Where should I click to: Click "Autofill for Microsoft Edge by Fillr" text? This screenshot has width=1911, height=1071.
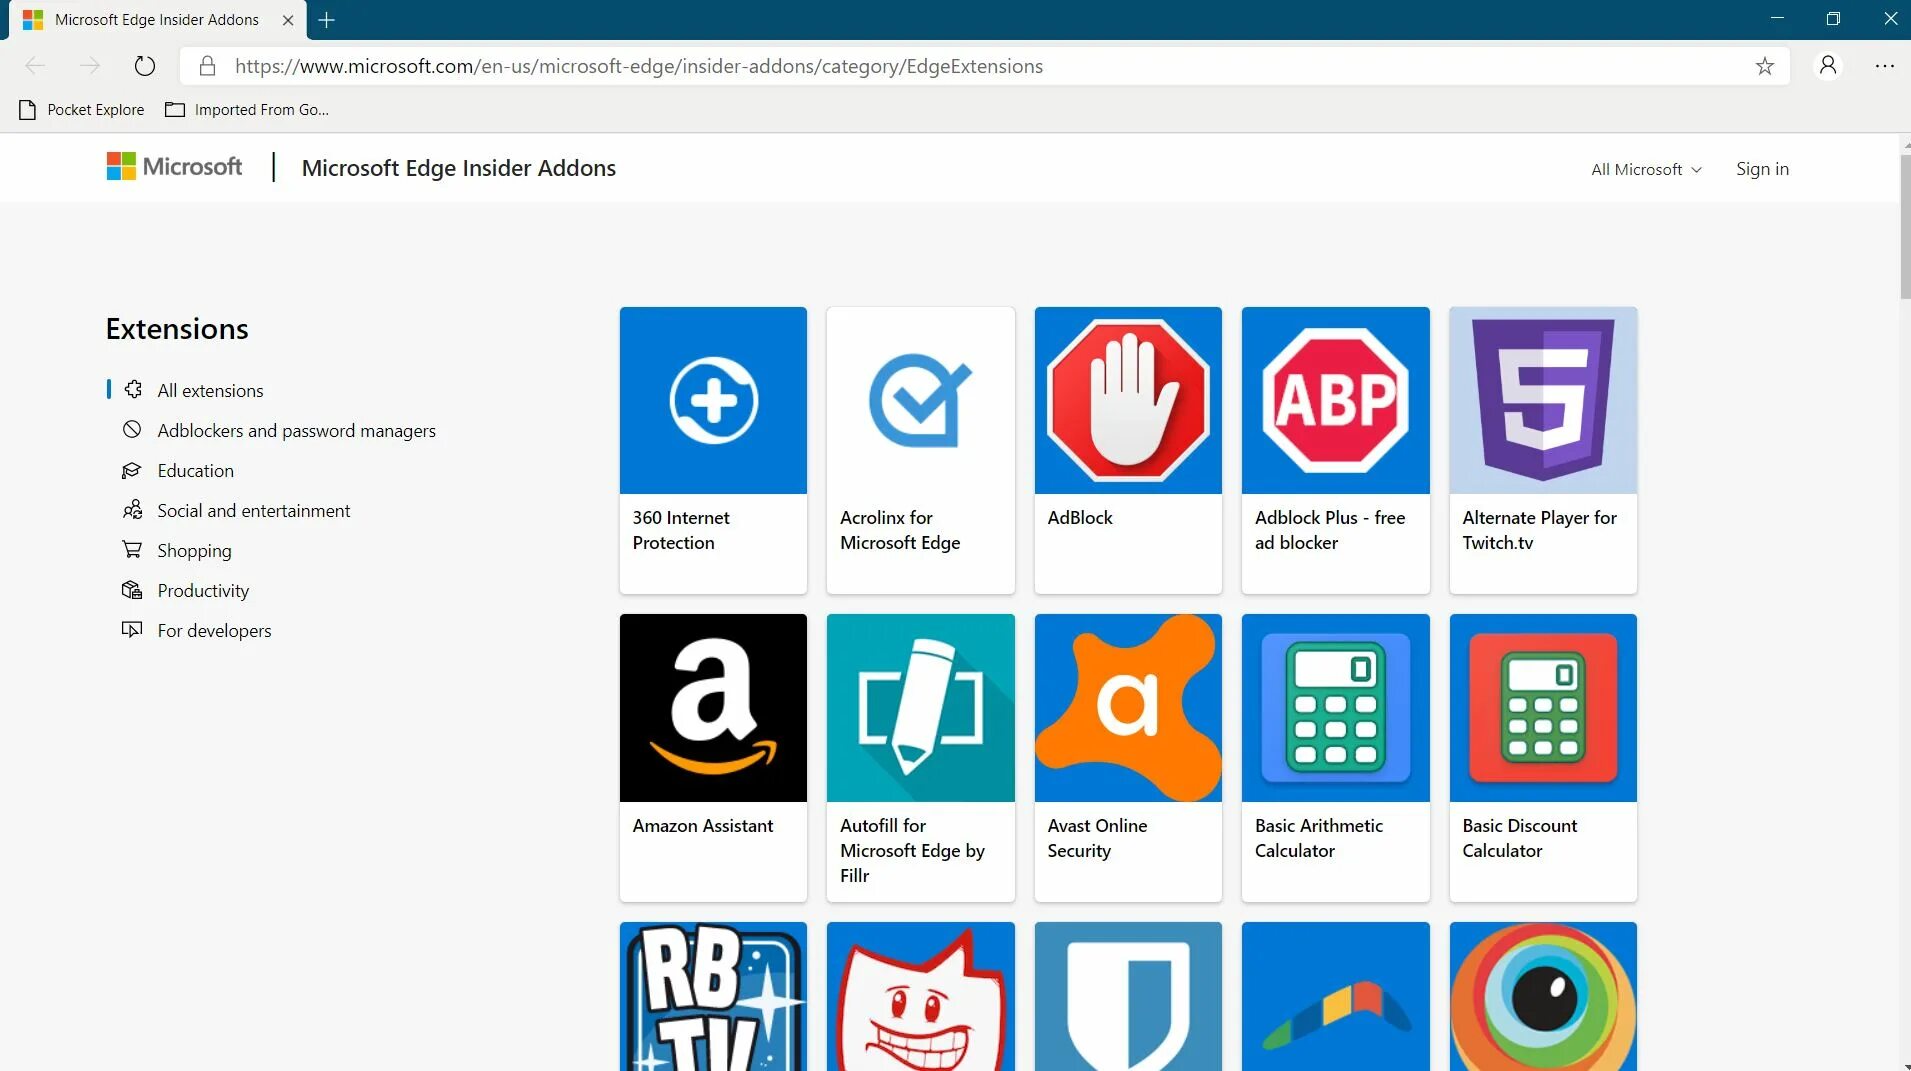(912, 850)
